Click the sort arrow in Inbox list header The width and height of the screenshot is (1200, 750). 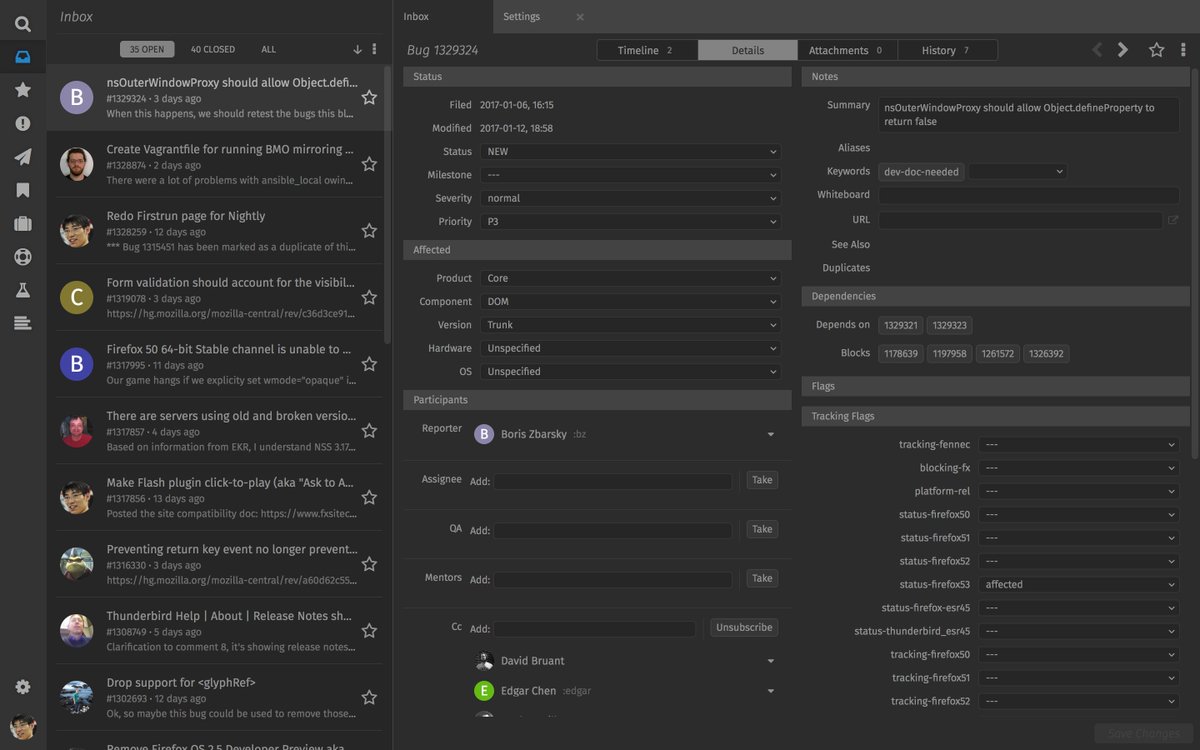coord(358,49)
